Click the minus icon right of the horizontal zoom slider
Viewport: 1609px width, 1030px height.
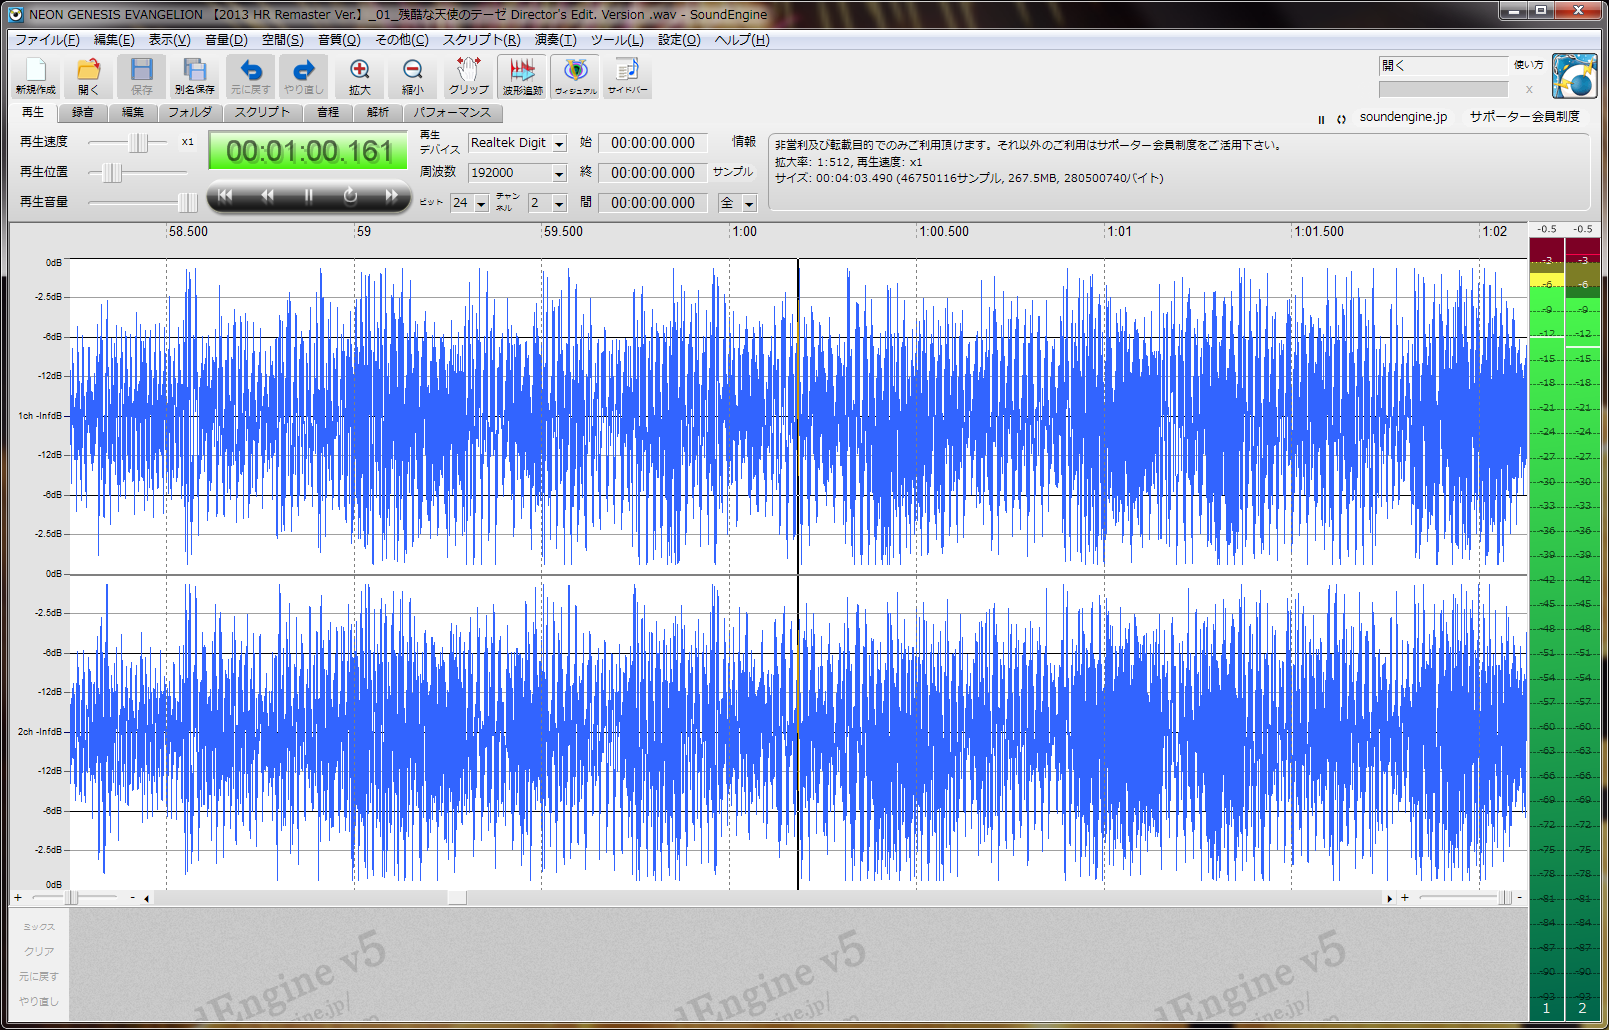132,898
